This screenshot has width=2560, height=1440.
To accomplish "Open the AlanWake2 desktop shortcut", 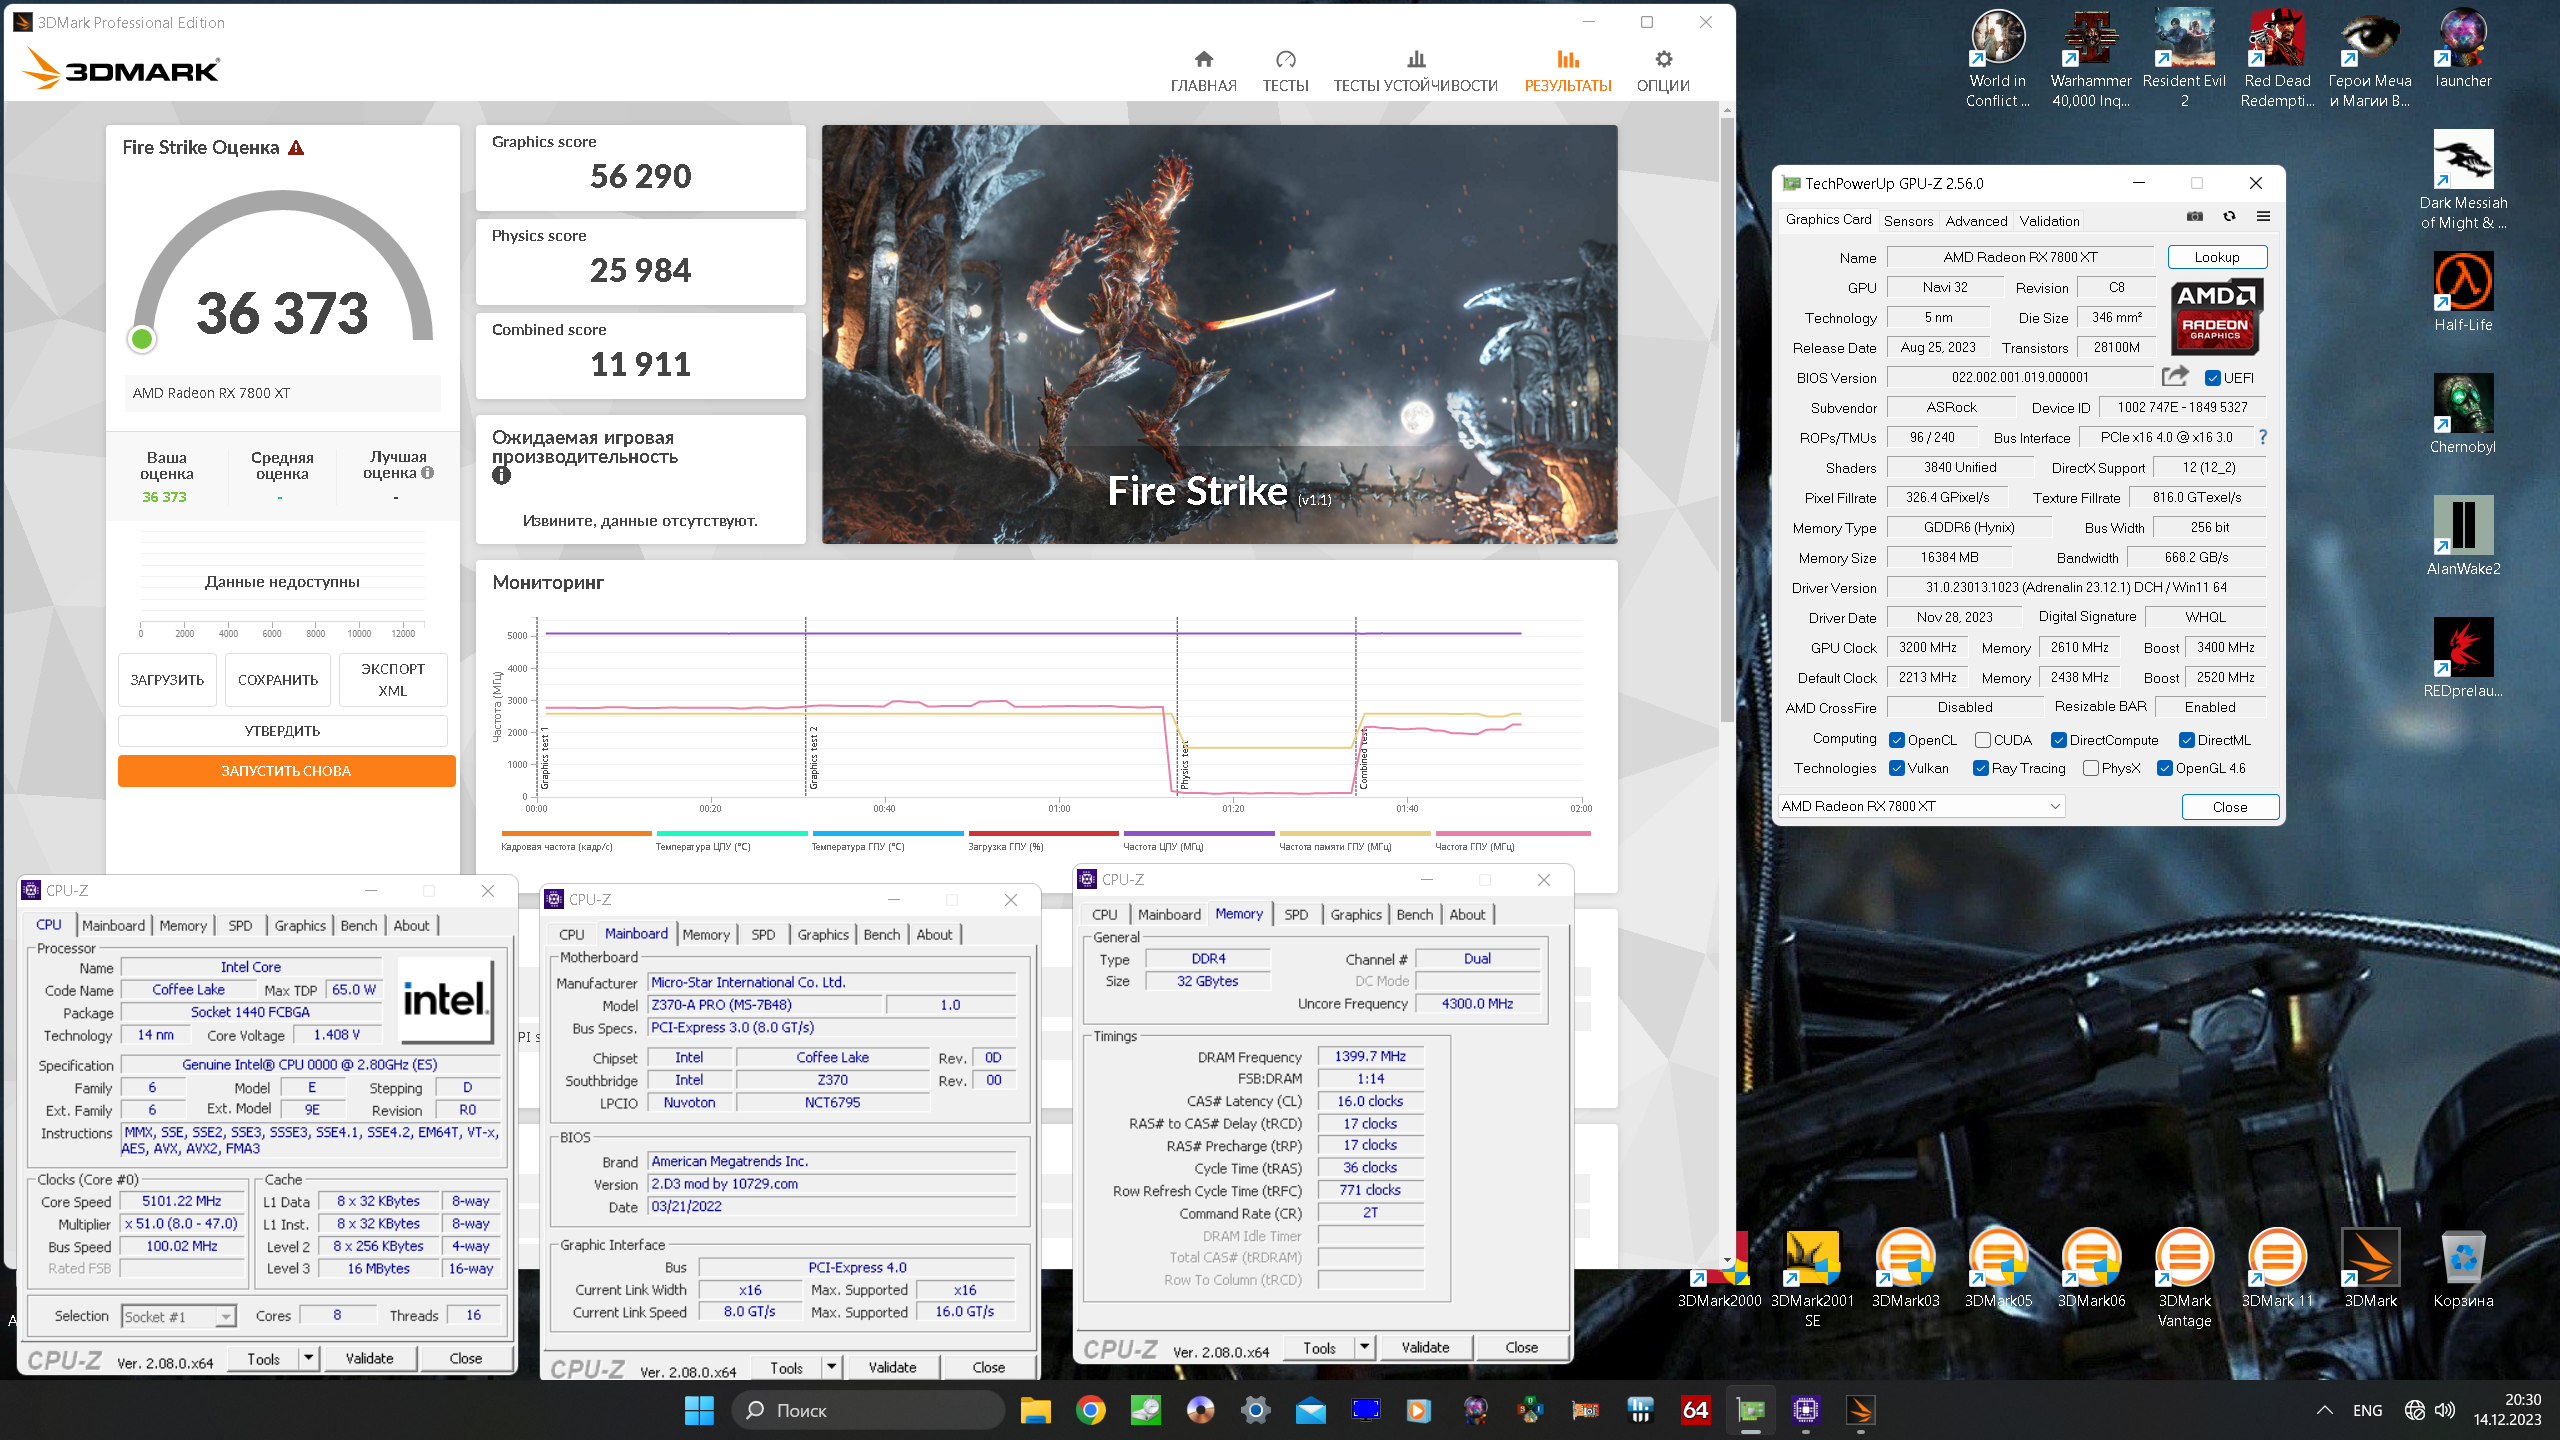I will (2463, 535).
